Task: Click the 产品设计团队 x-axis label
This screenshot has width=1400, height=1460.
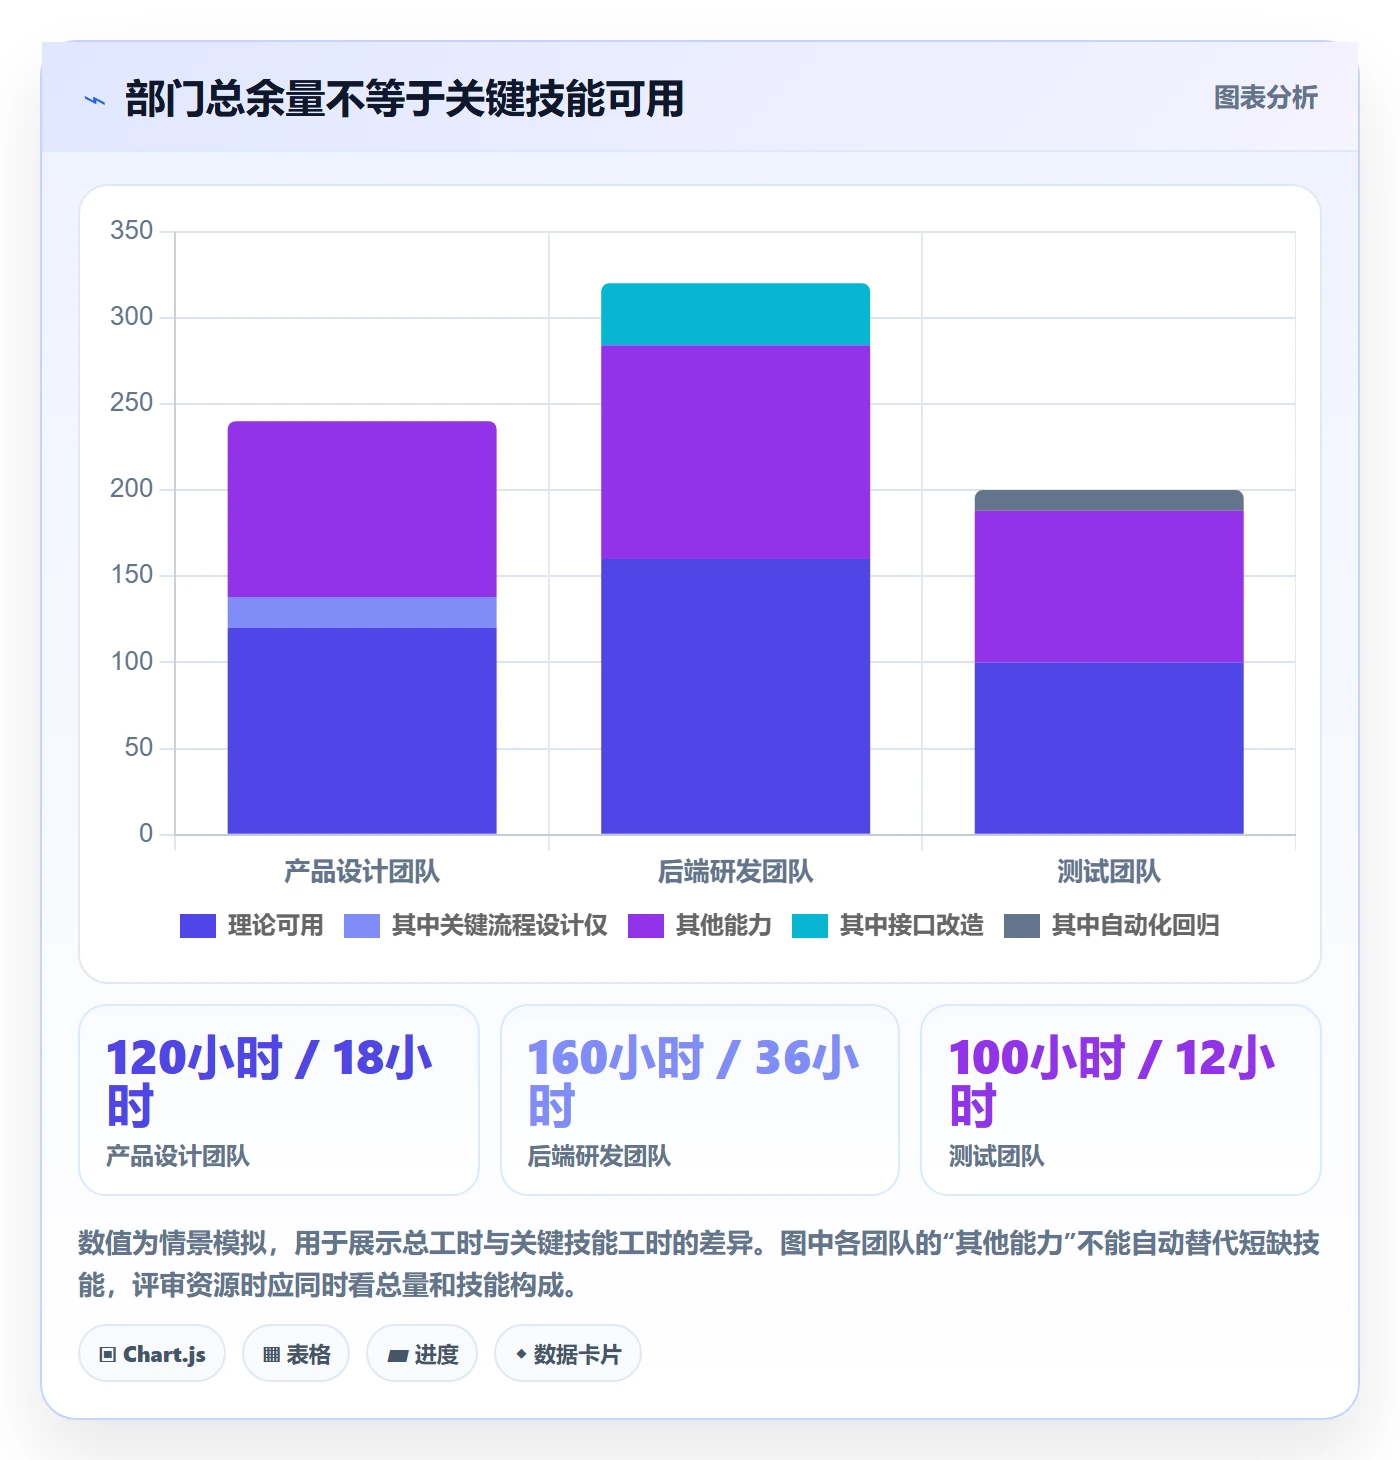Action: (362, 872)
